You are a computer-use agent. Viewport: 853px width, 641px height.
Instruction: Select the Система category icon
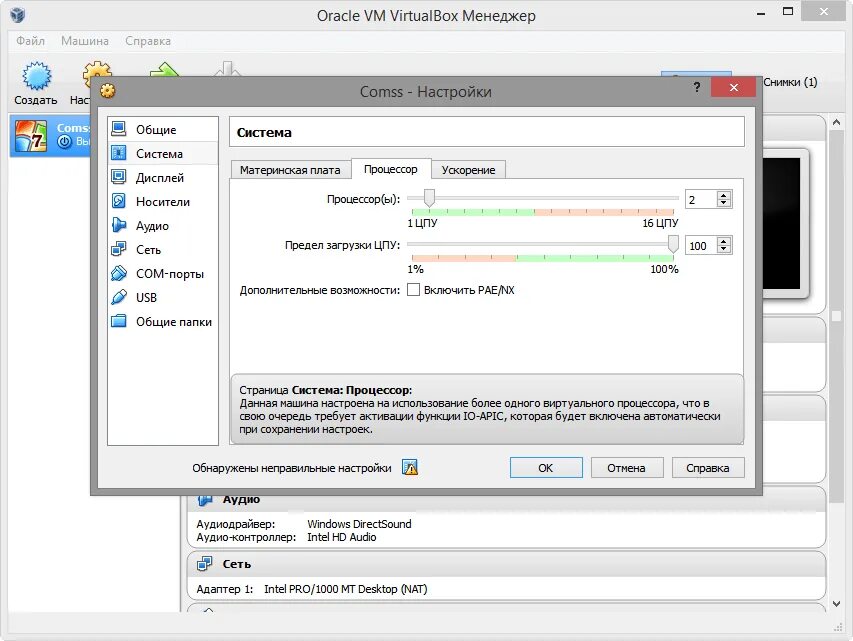[119, 153]
